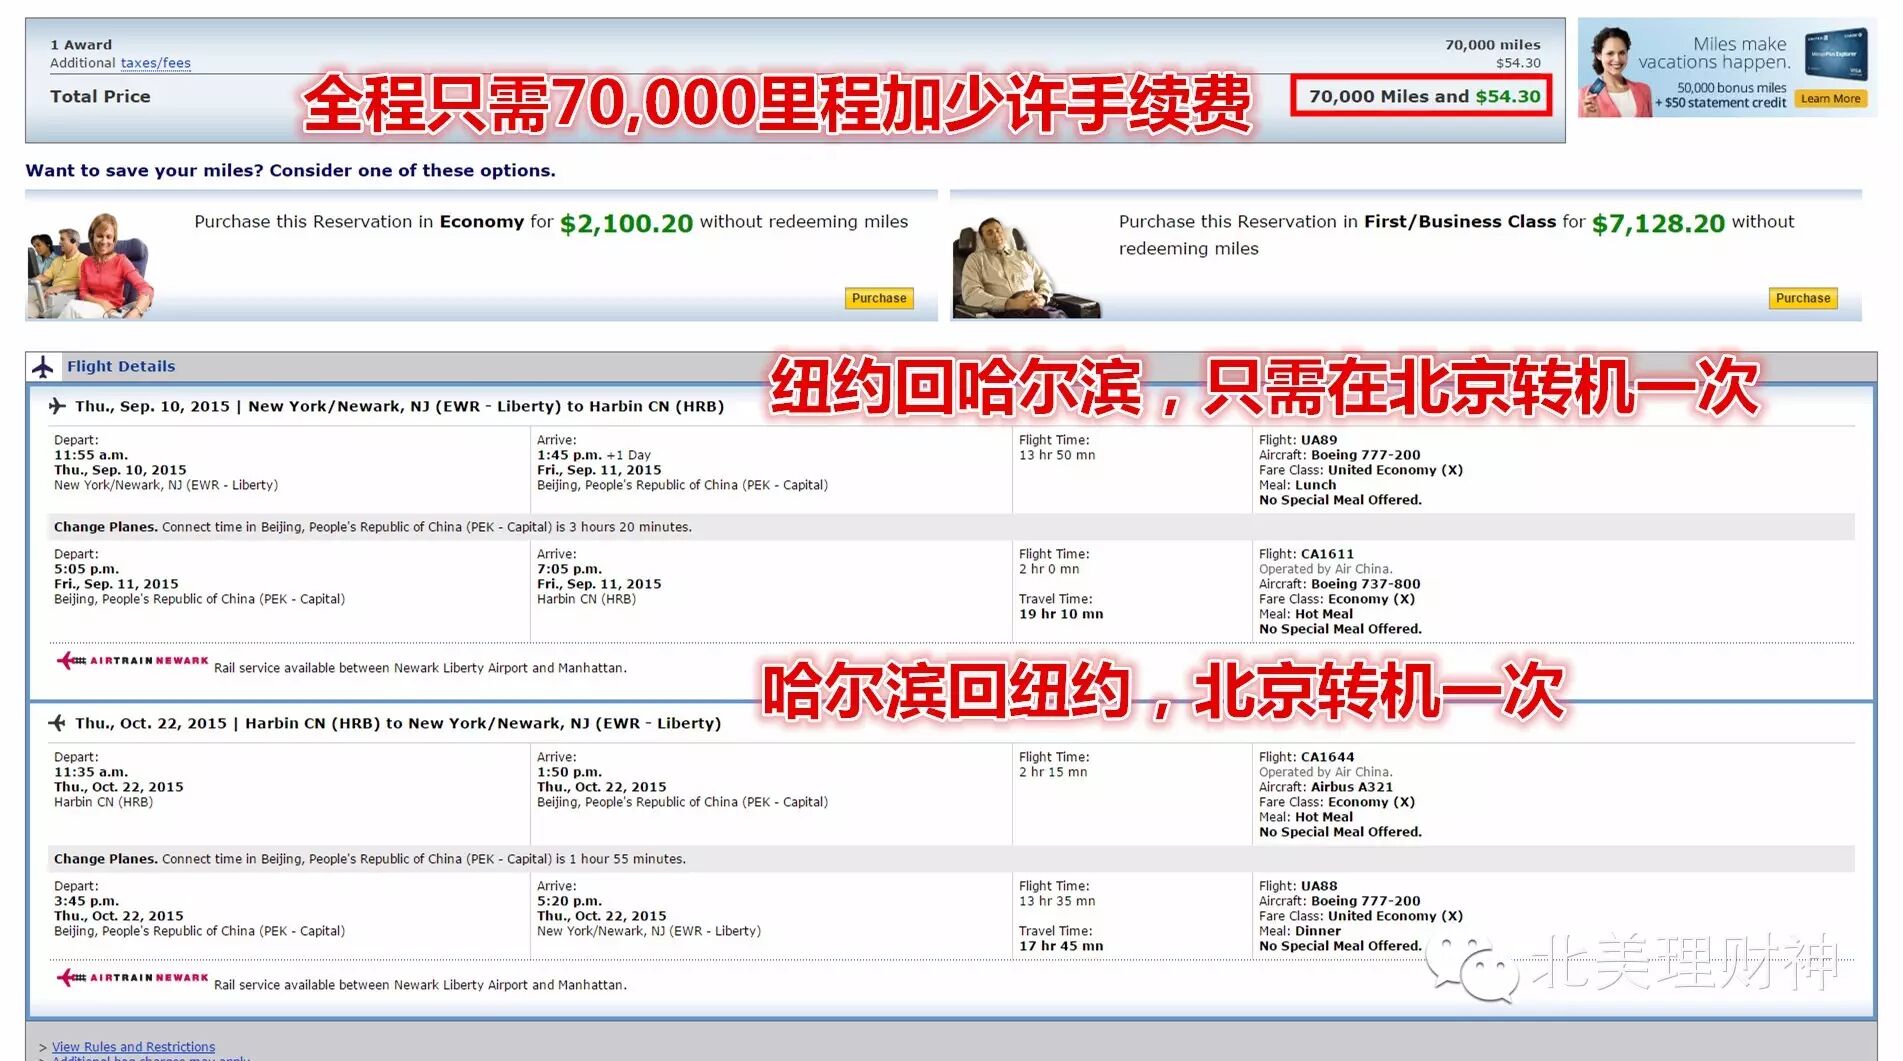1903x1061 pixels.
Task: Click the 13 hr 50 mn flight time
Action: pos(1057,455)
